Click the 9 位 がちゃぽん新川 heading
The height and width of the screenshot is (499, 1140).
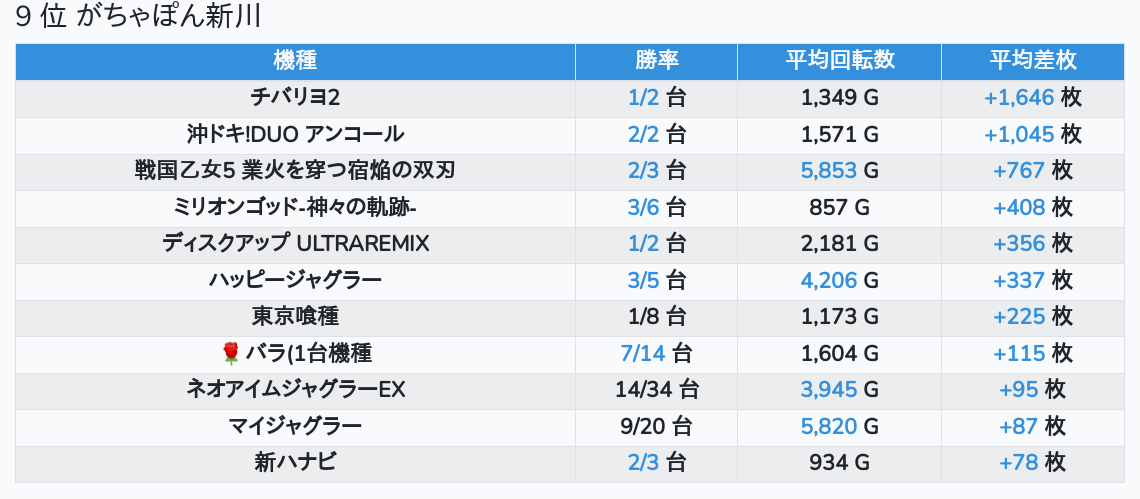(137, 17)
